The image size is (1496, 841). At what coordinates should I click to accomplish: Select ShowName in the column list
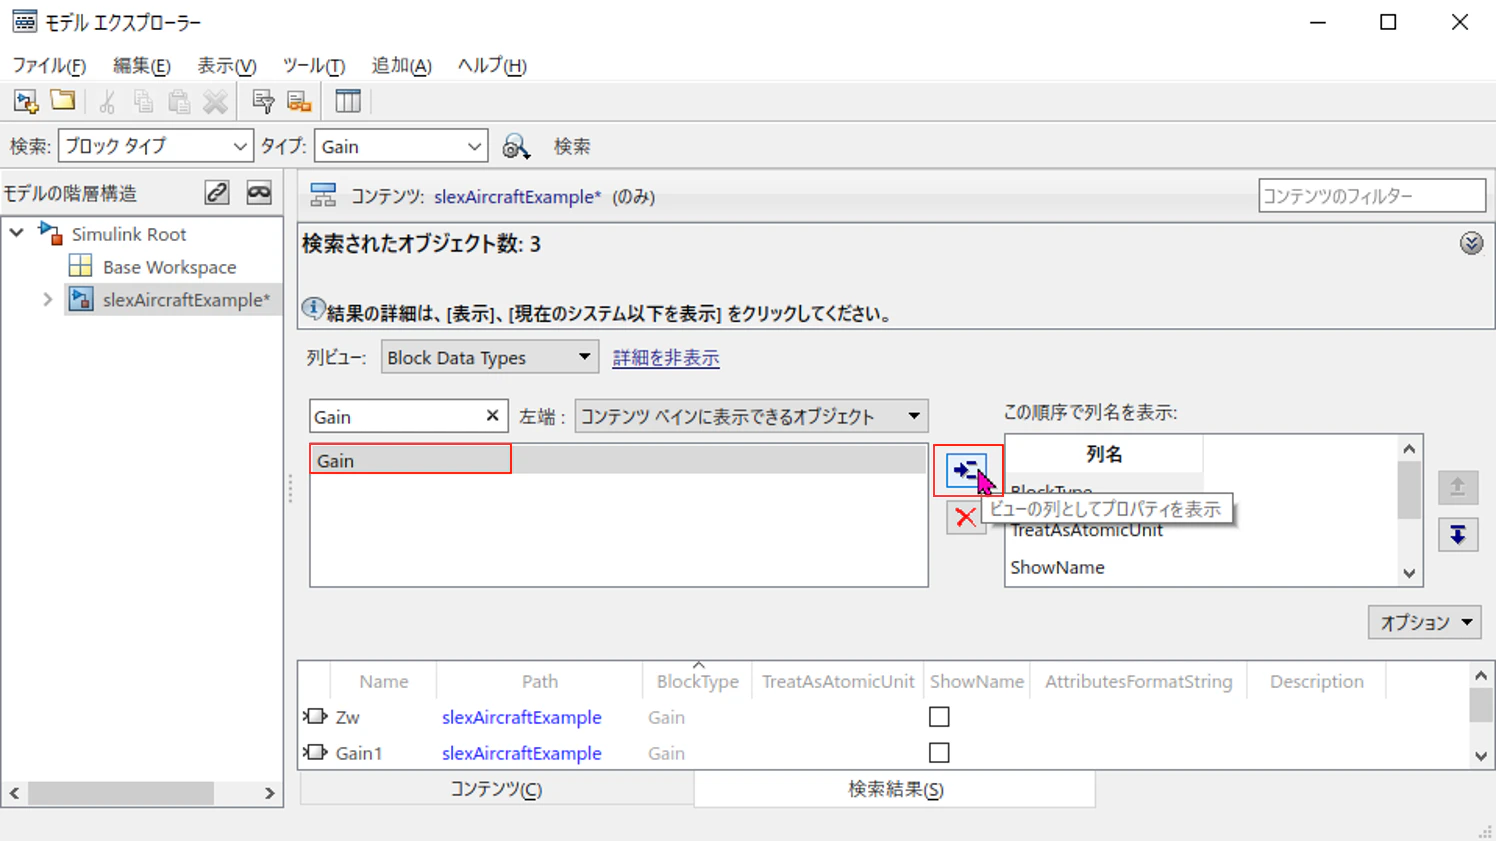coord(1057,567)
